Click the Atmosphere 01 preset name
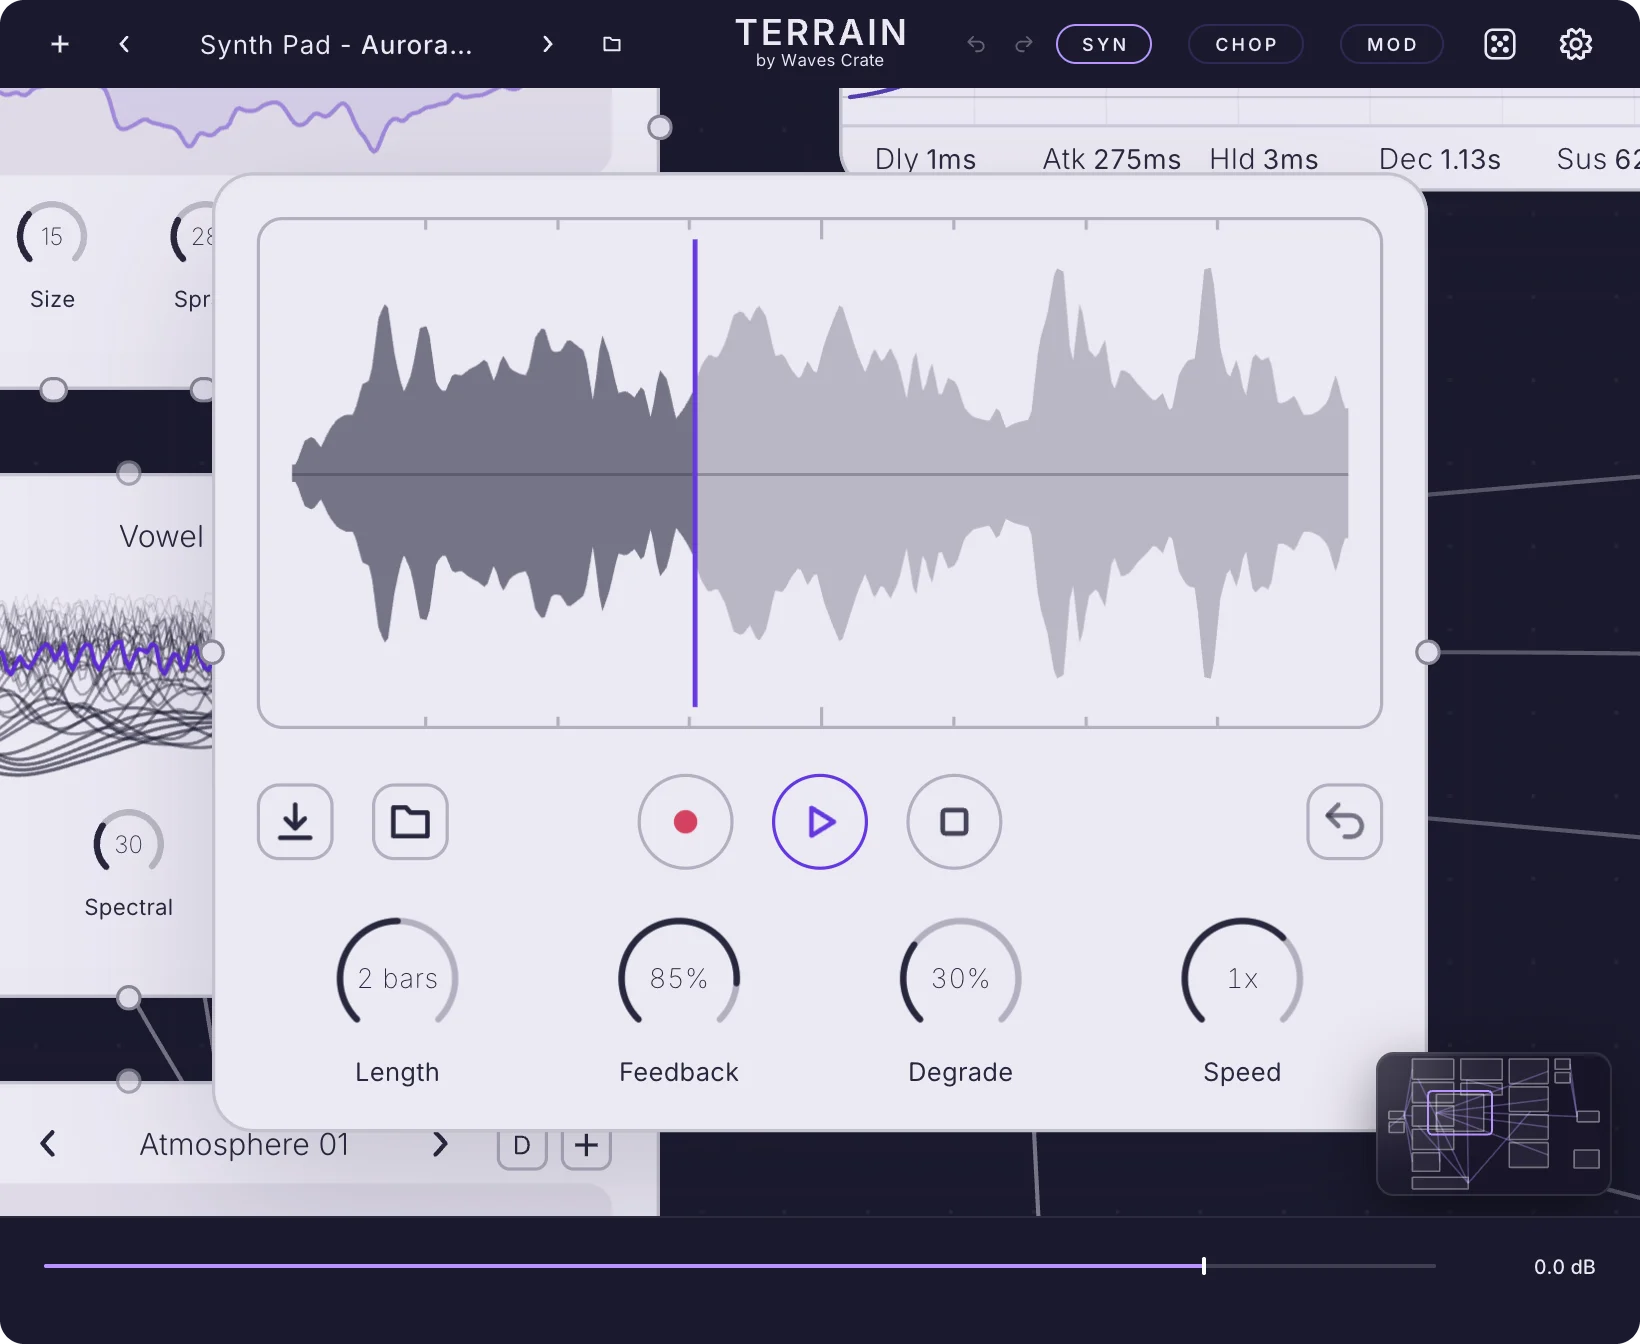1640x1344 pixels. pos(244,1144)
